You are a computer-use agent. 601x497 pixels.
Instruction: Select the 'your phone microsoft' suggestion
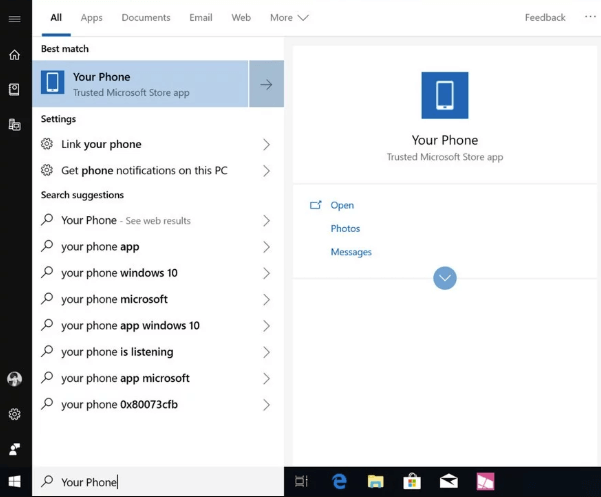158,300
